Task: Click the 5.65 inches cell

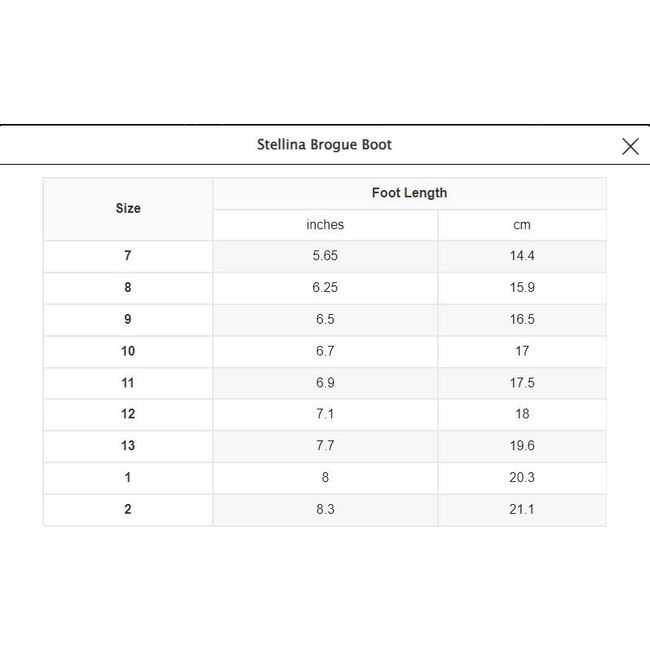Action: click(x=325, y=256)
